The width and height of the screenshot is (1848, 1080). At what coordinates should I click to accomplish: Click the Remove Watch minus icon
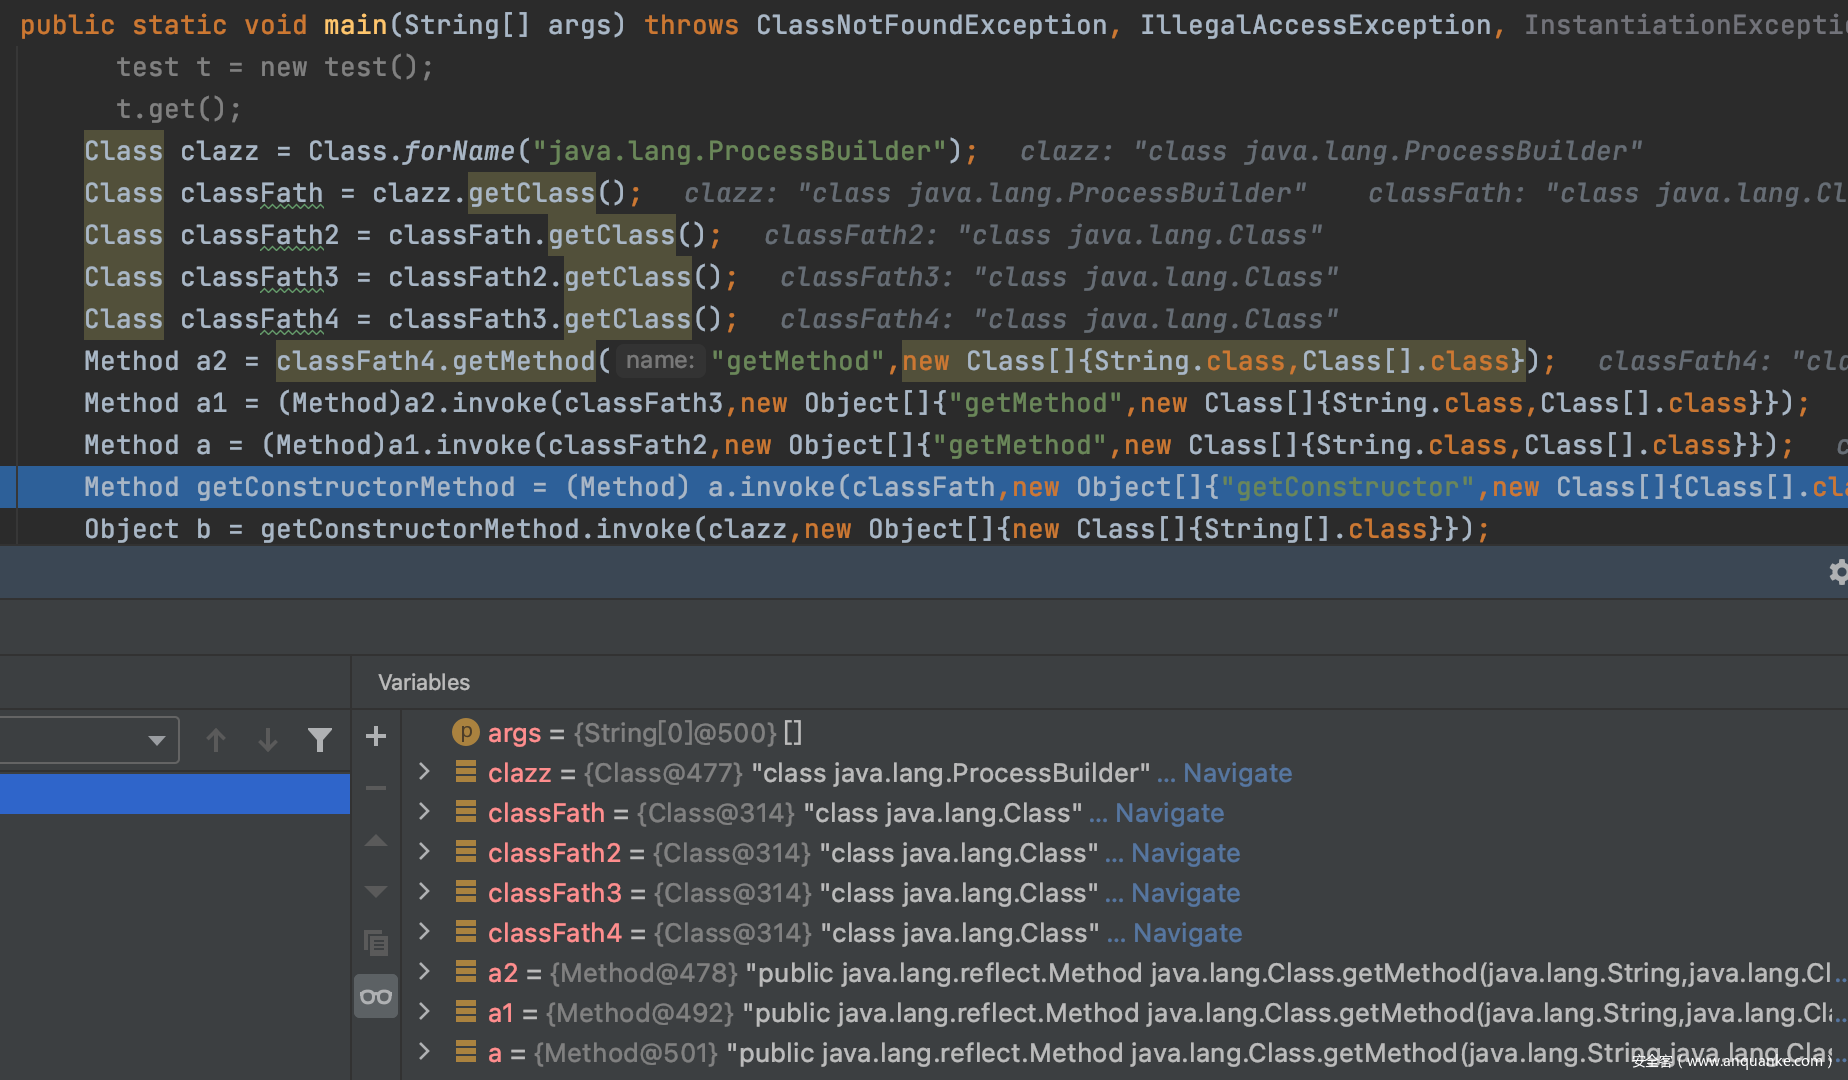(376, 789)
